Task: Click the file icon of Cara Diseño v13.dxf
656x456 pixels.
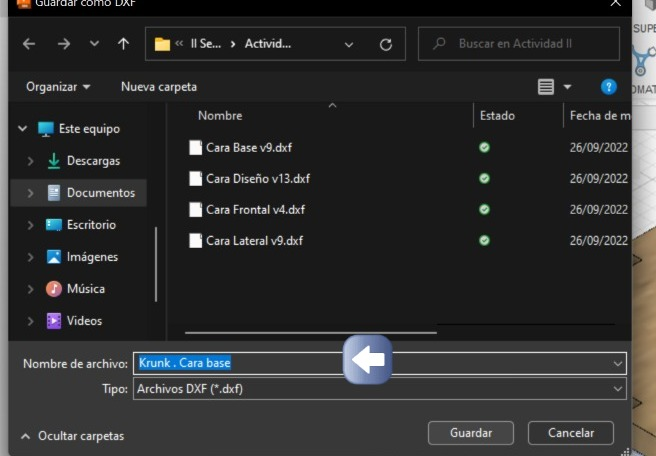Action: coord(195,179)
